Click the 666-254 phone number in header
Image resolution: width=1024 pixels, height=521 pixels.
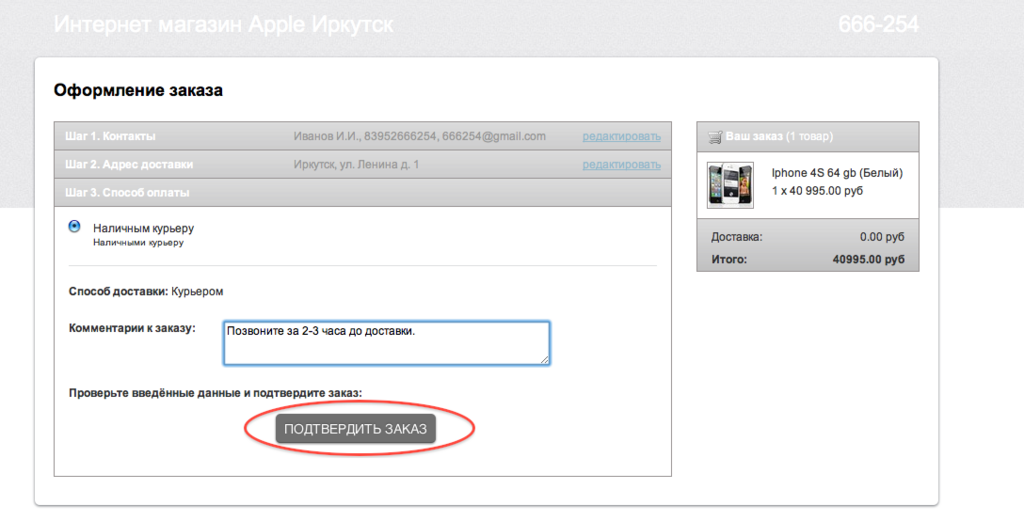coord(878,25)
